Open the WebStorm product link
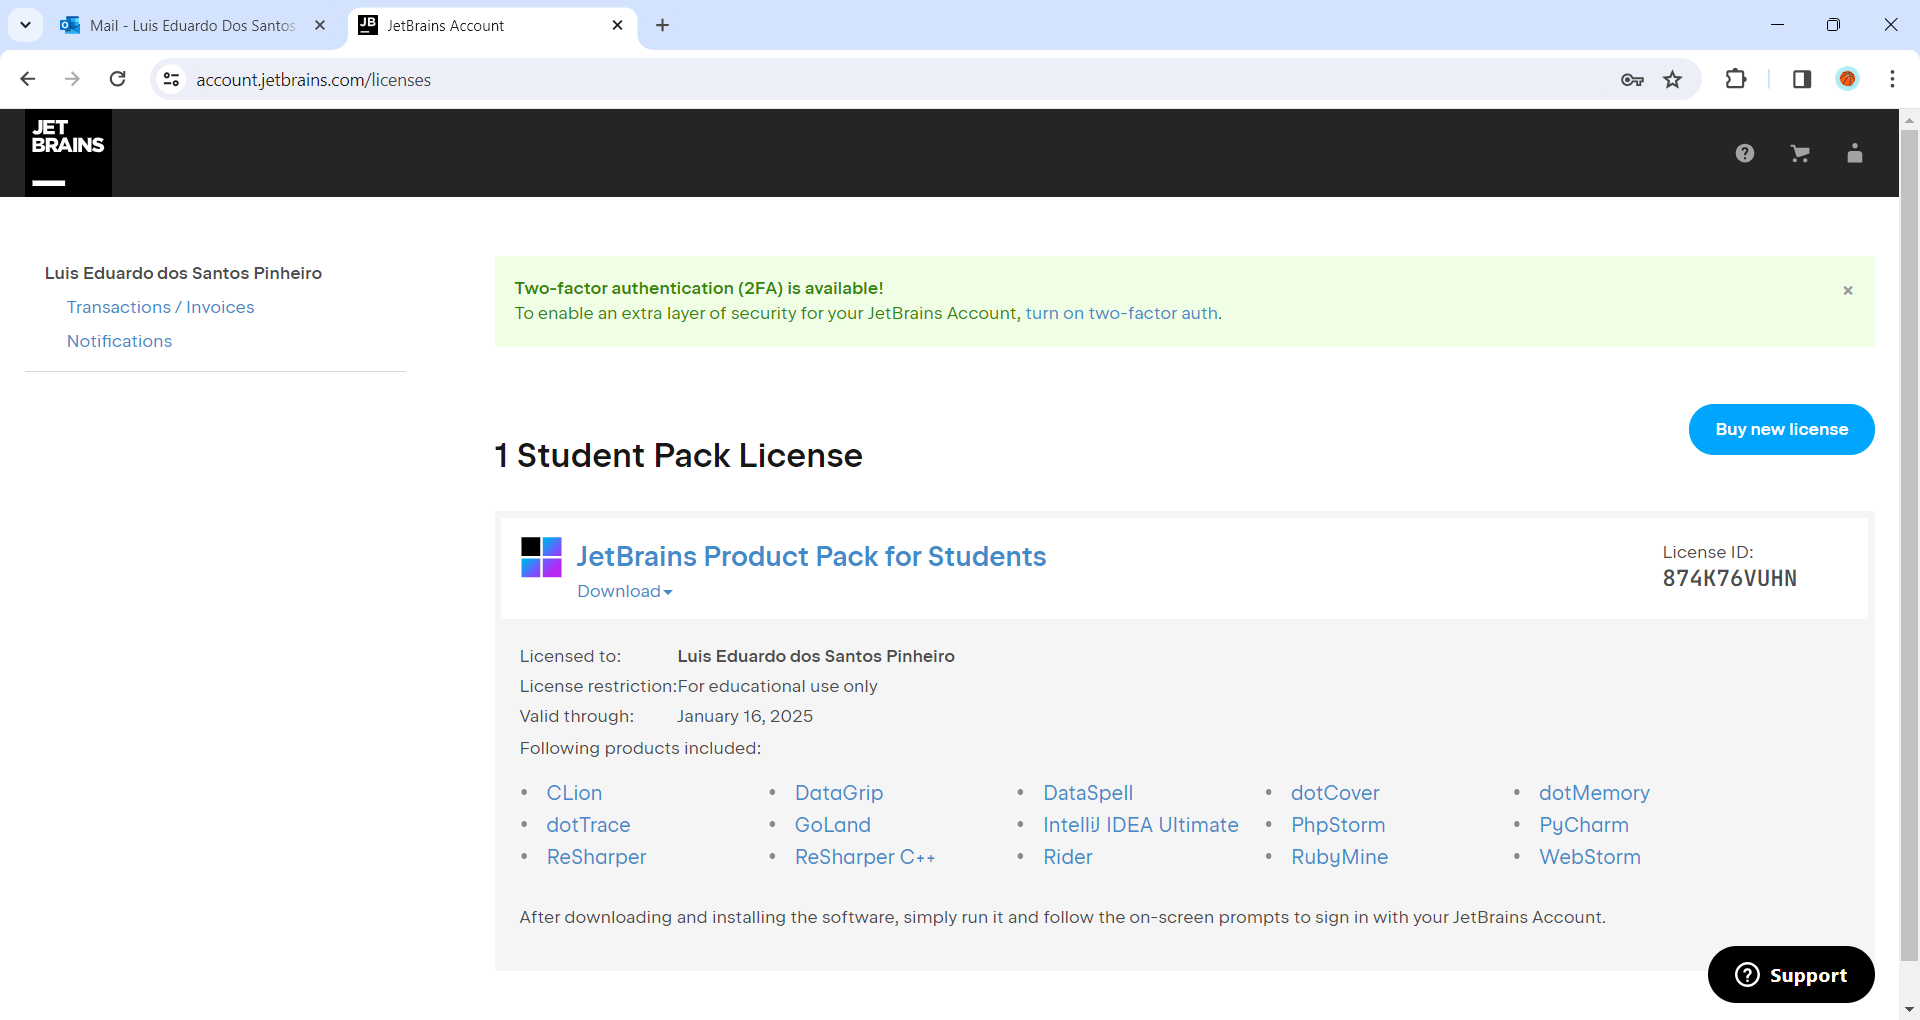1920x1020 pixels. pos(1590,857)
